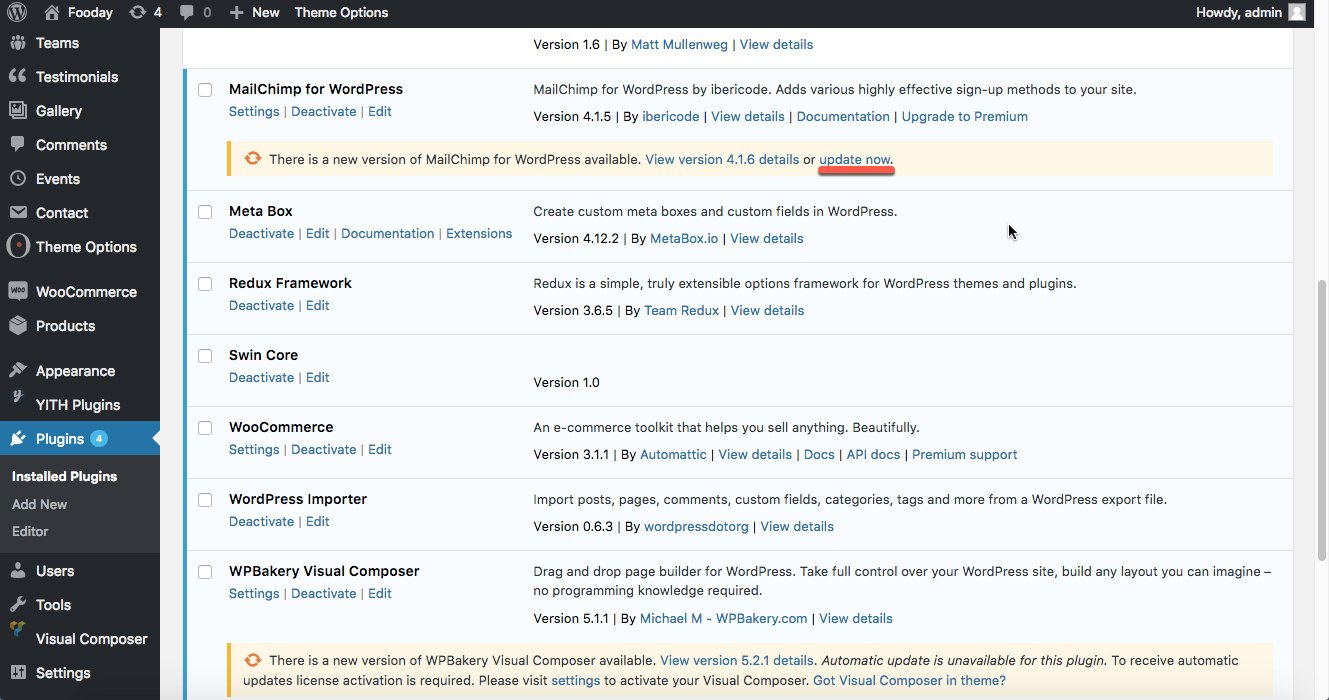The height and width of the screenshot is (700, 1329).
Task: Open Users via its person icon
Action: (18, 571)
